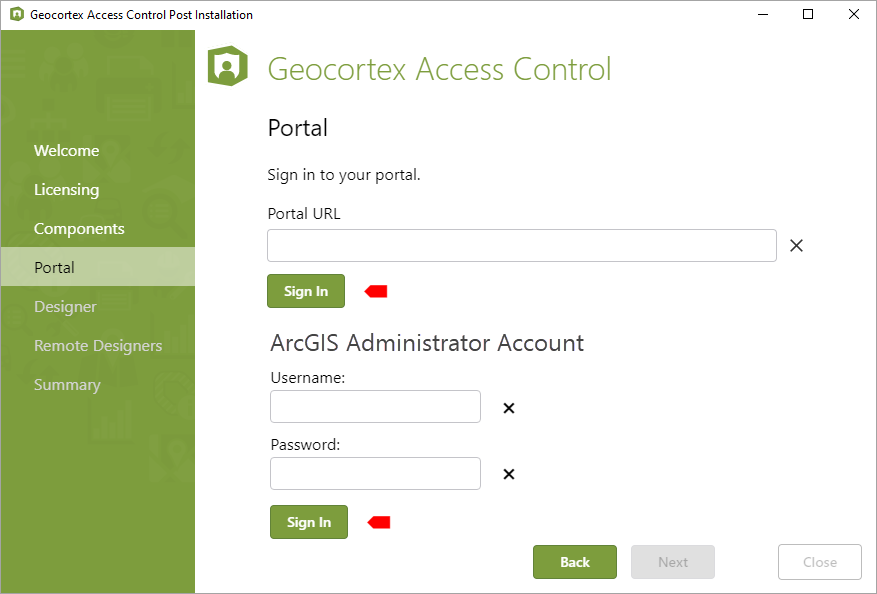This screenshot has width=877, height=594.
Task: Go Back to the previous step
Action: 575,562
